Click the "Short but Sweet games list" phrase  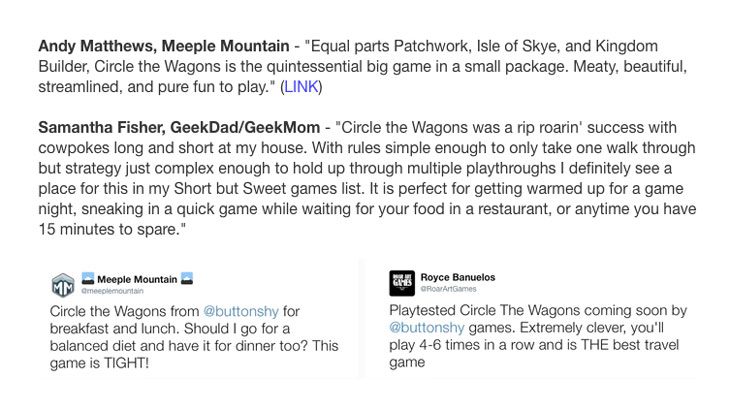pos(268,188)
